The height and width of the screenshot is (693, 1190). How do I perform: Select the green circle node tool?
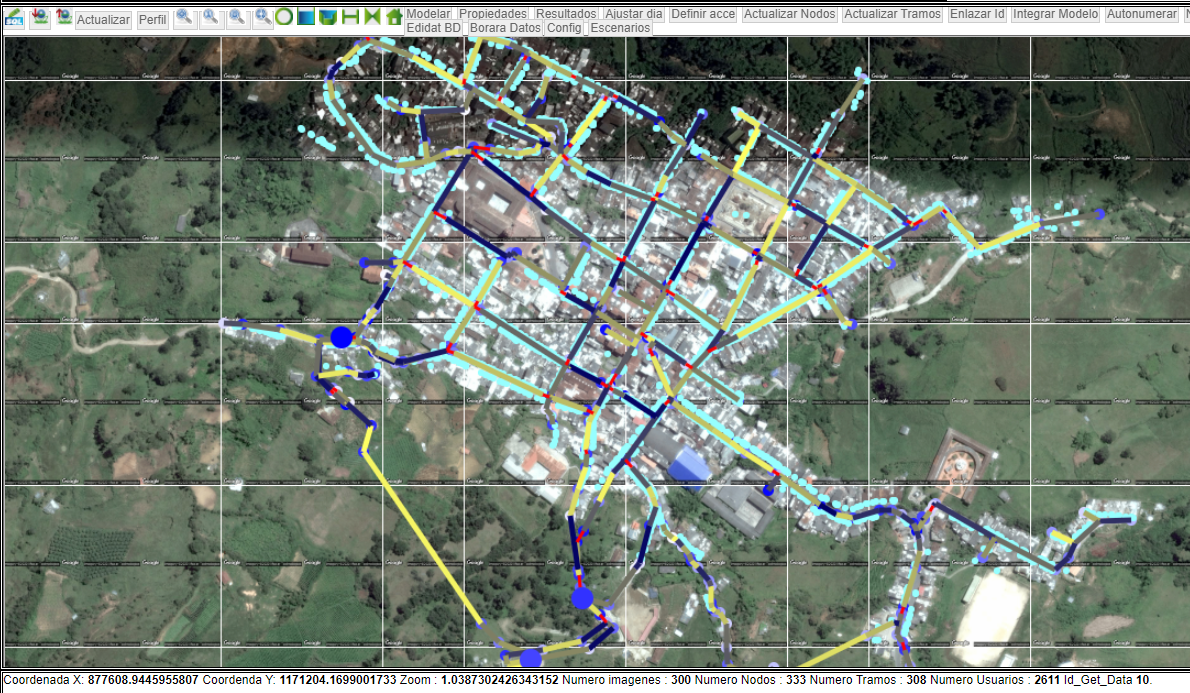(284, 17)
